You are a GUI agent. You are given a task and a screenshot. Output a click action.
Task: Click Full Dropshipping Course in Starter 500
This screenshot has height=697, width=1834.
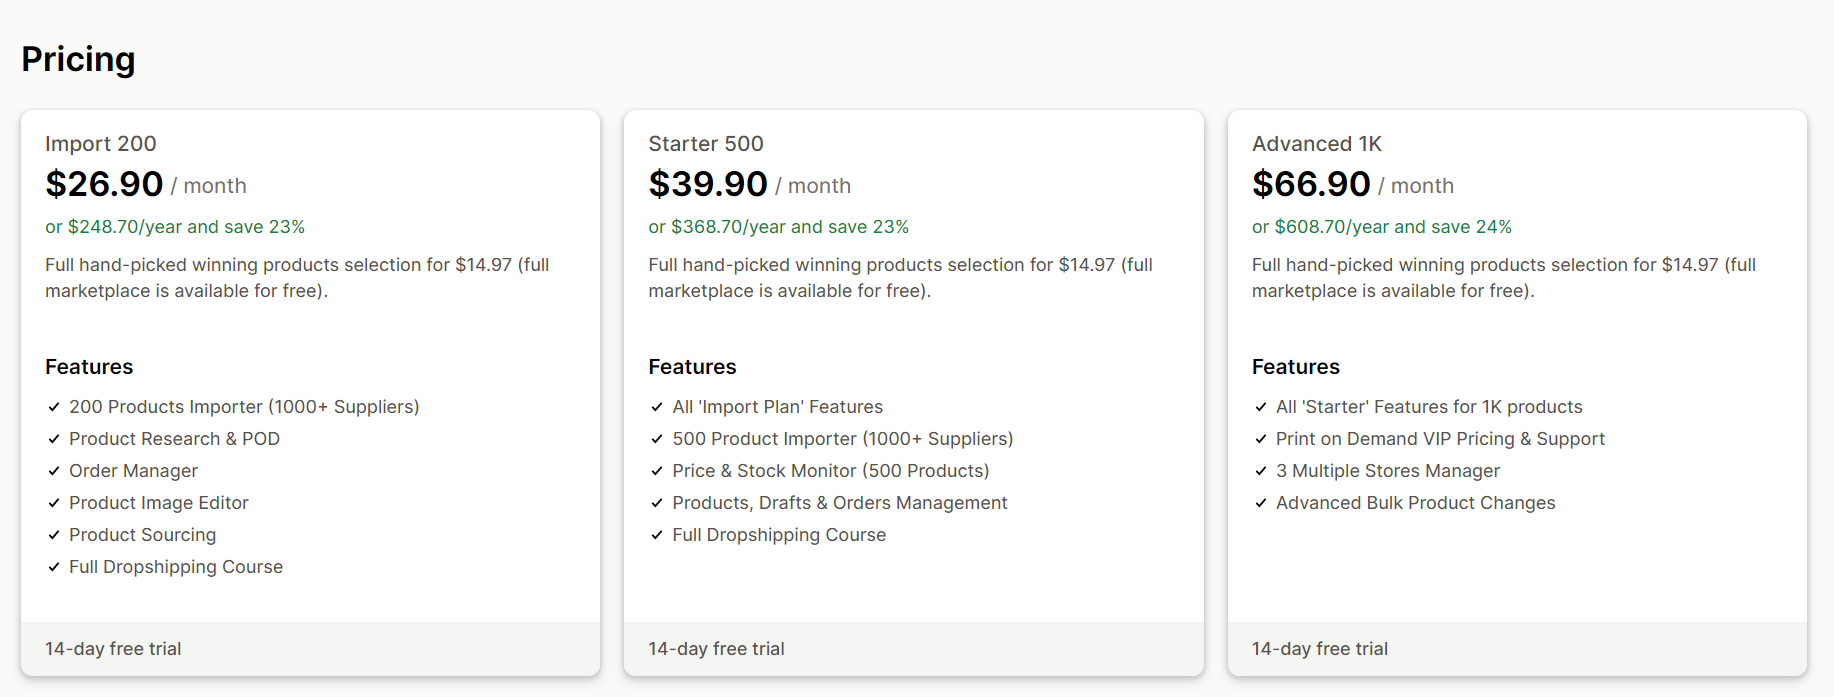coord(779,535)
